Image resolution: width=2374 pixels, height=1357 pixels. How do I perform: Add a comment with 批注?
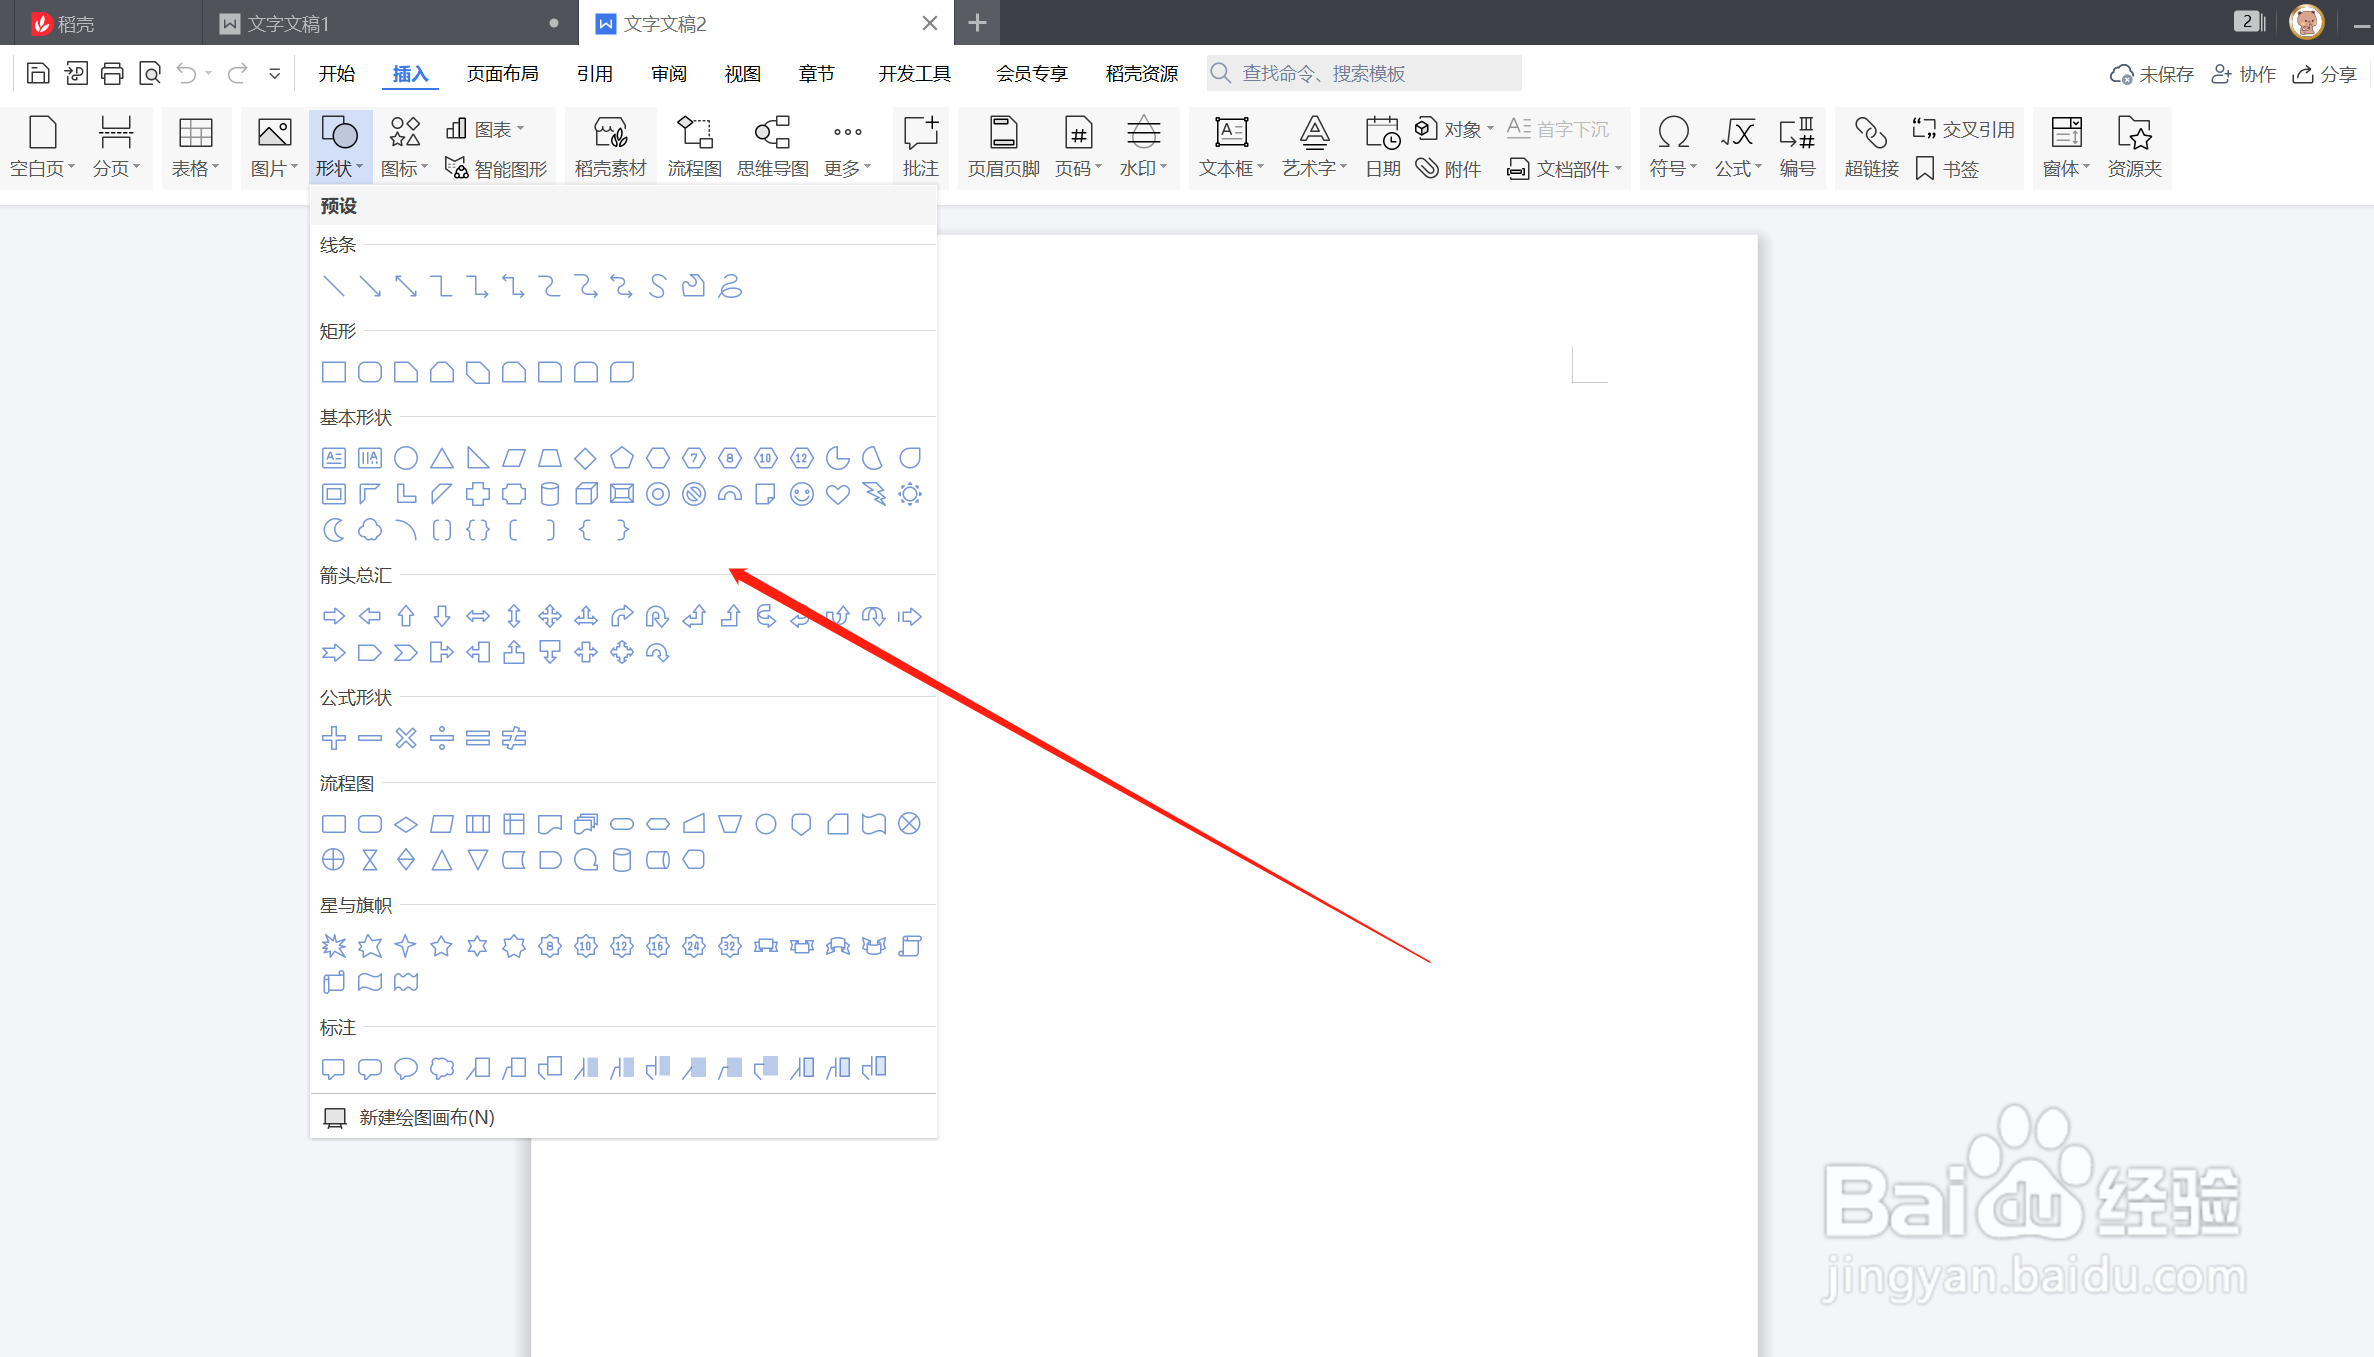click(x=920, y=146)
